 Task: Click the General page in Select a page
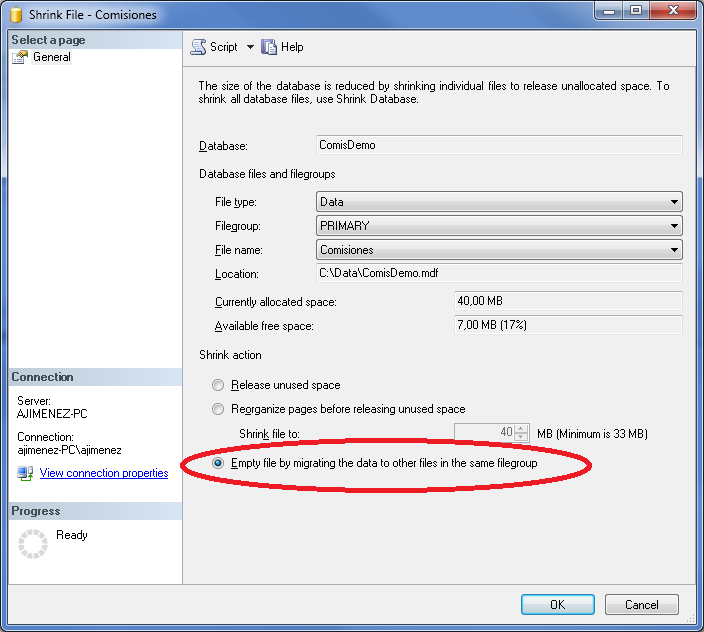[52, 57]
